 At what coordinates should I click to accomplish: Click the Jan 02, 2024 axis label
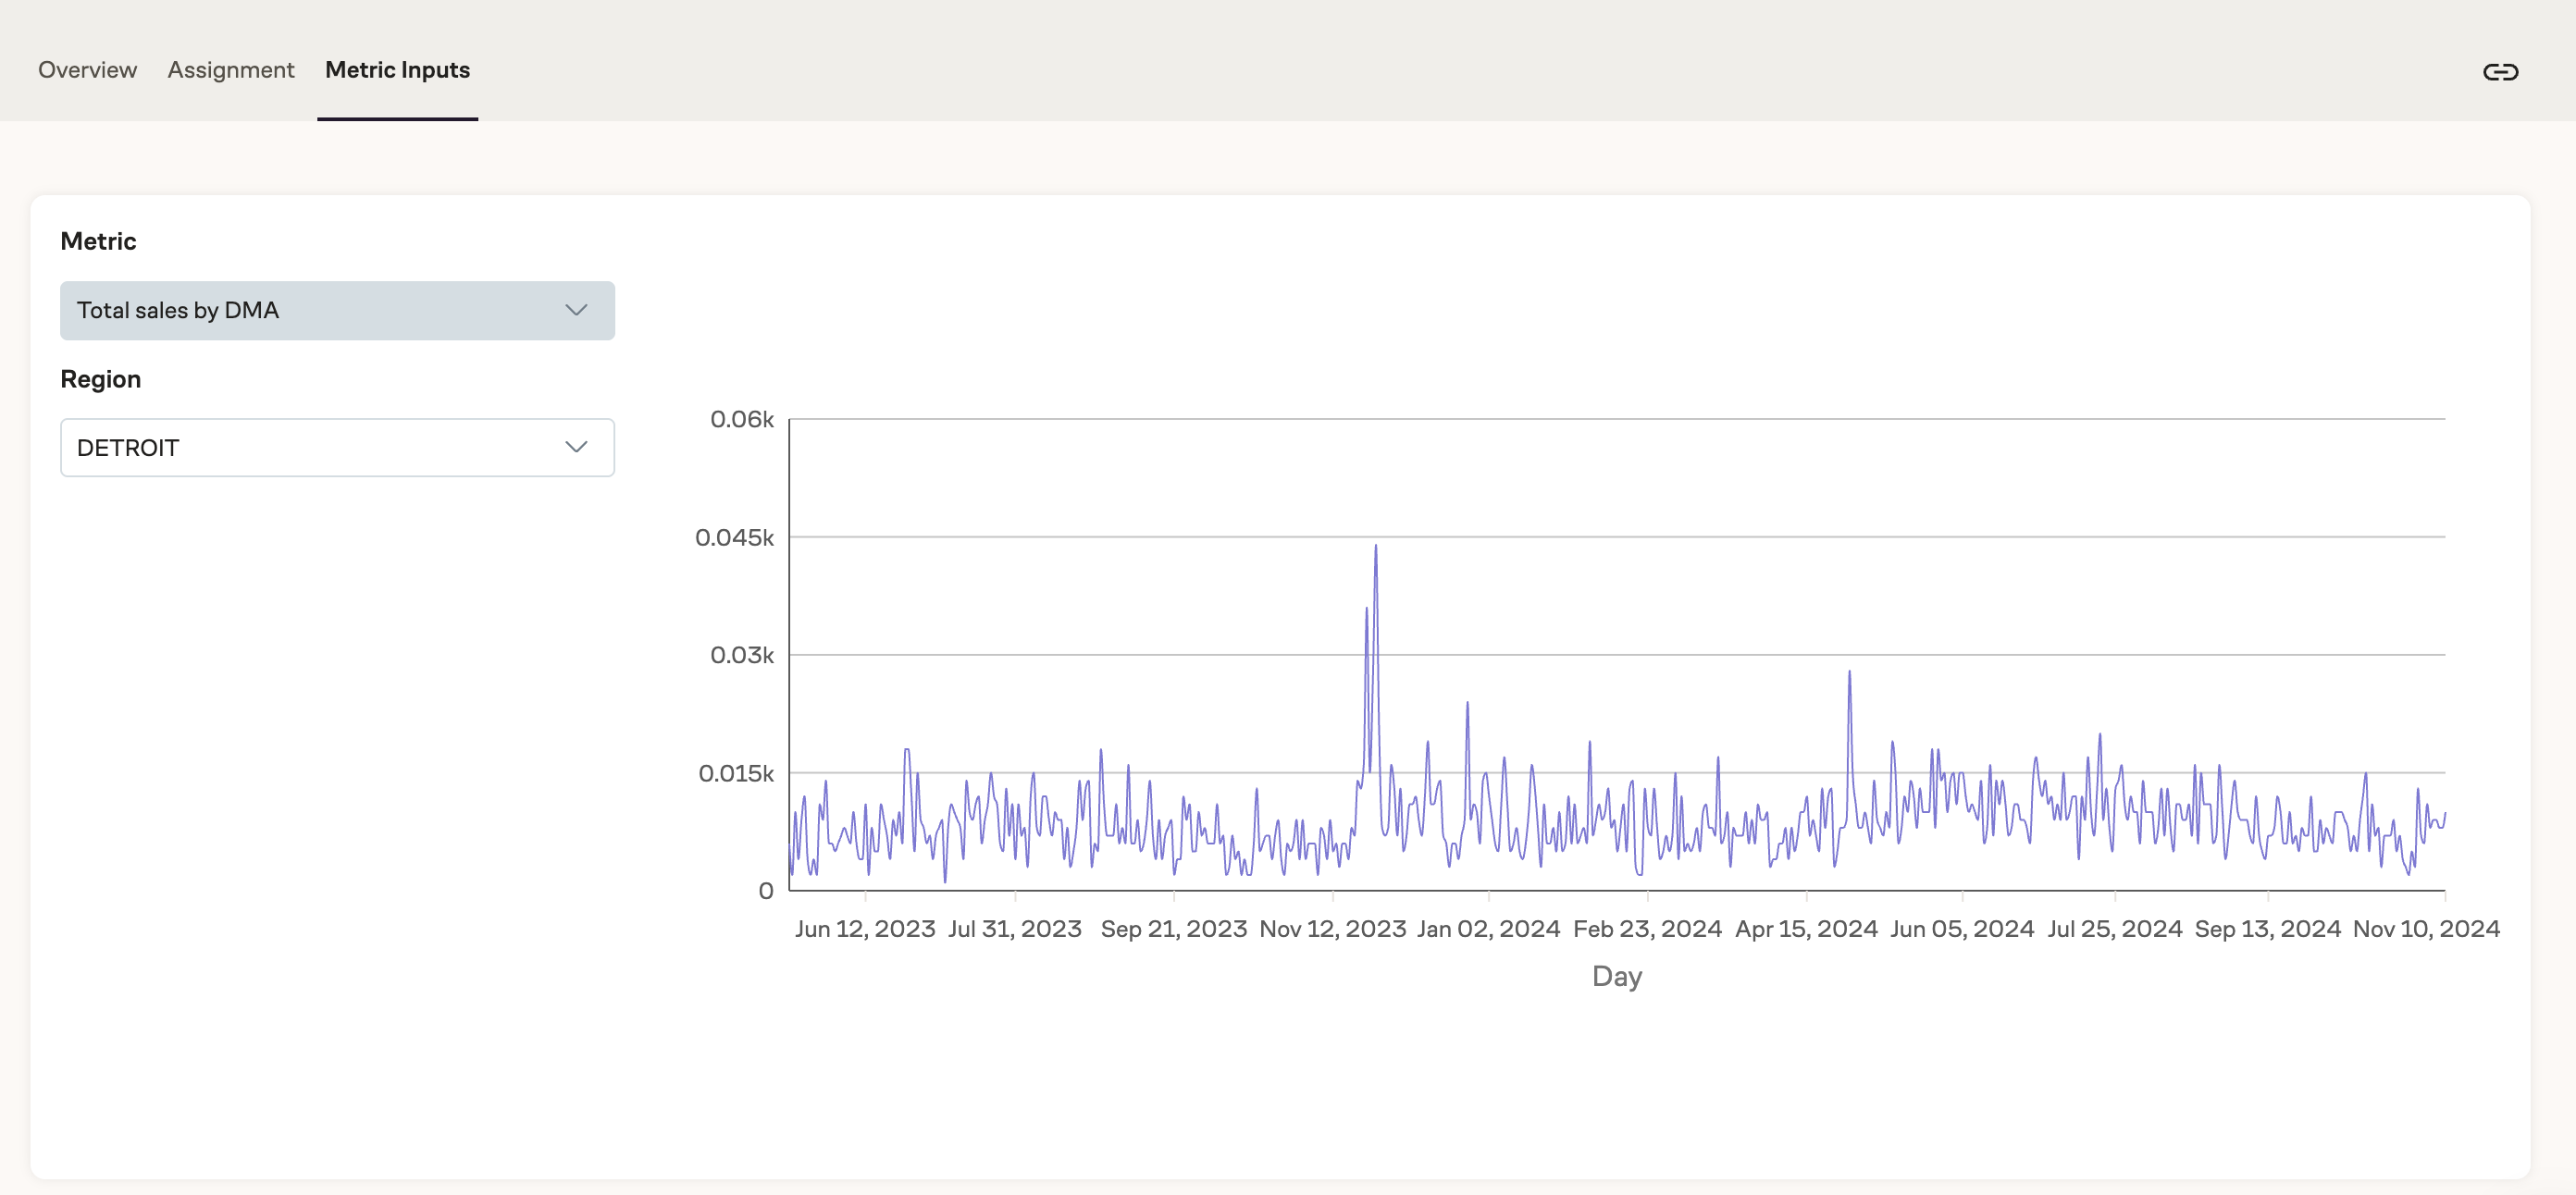point(1488,928)
